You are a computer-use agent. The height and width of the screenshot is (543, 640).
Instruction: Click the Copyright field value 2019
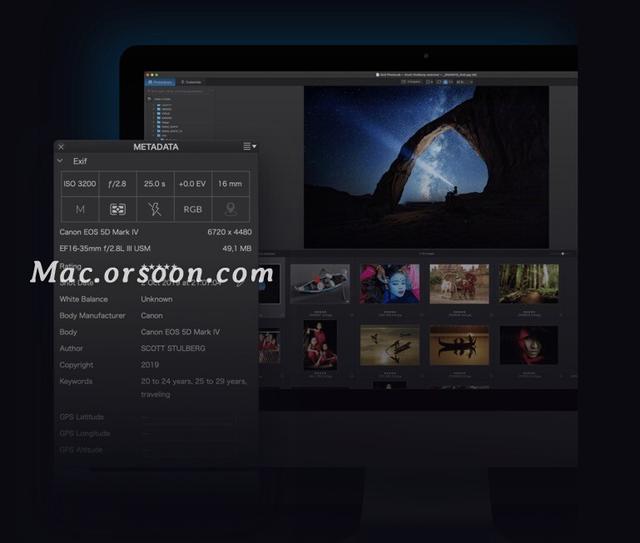[x=150, y=365]
